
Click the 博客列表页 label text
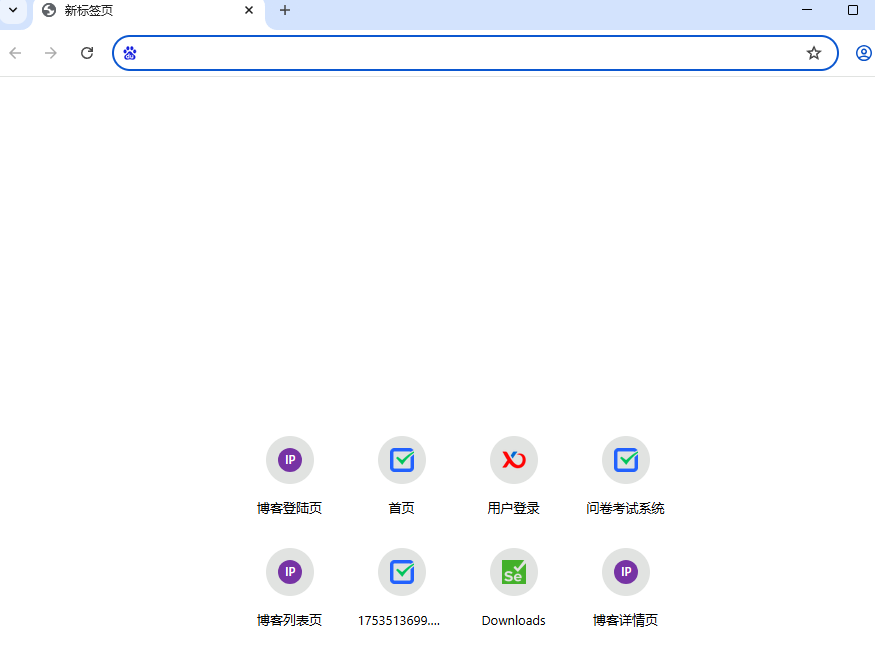pos(290,621)
